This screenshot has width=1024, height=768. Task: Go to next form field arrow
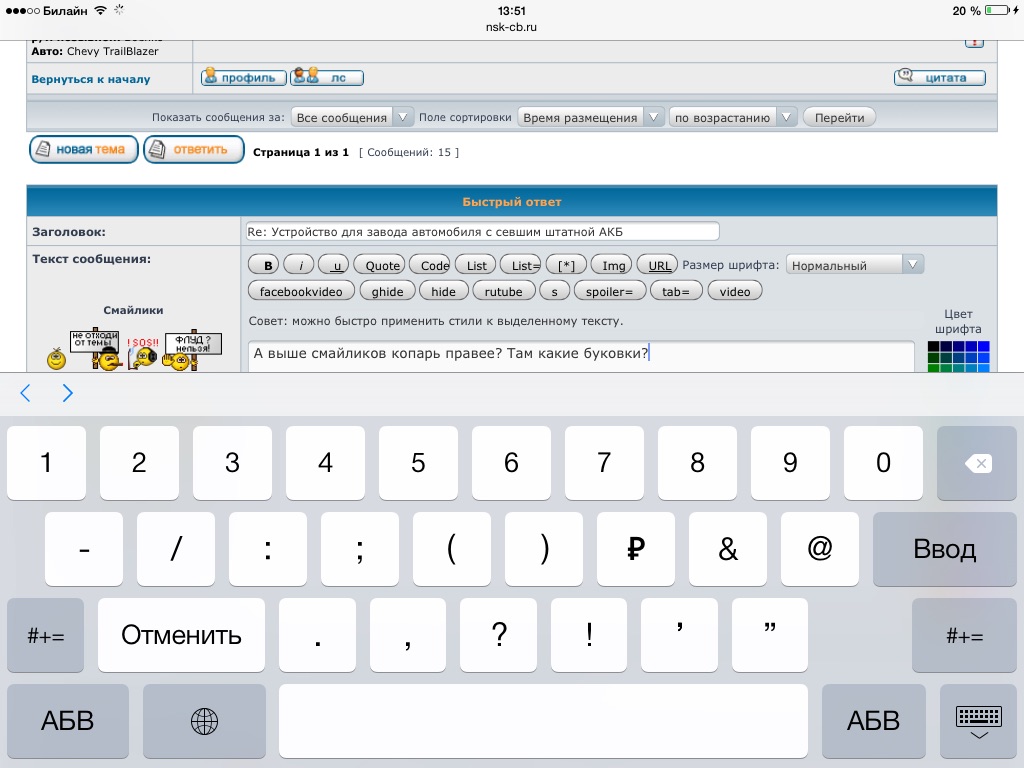[x=68, y=393]
